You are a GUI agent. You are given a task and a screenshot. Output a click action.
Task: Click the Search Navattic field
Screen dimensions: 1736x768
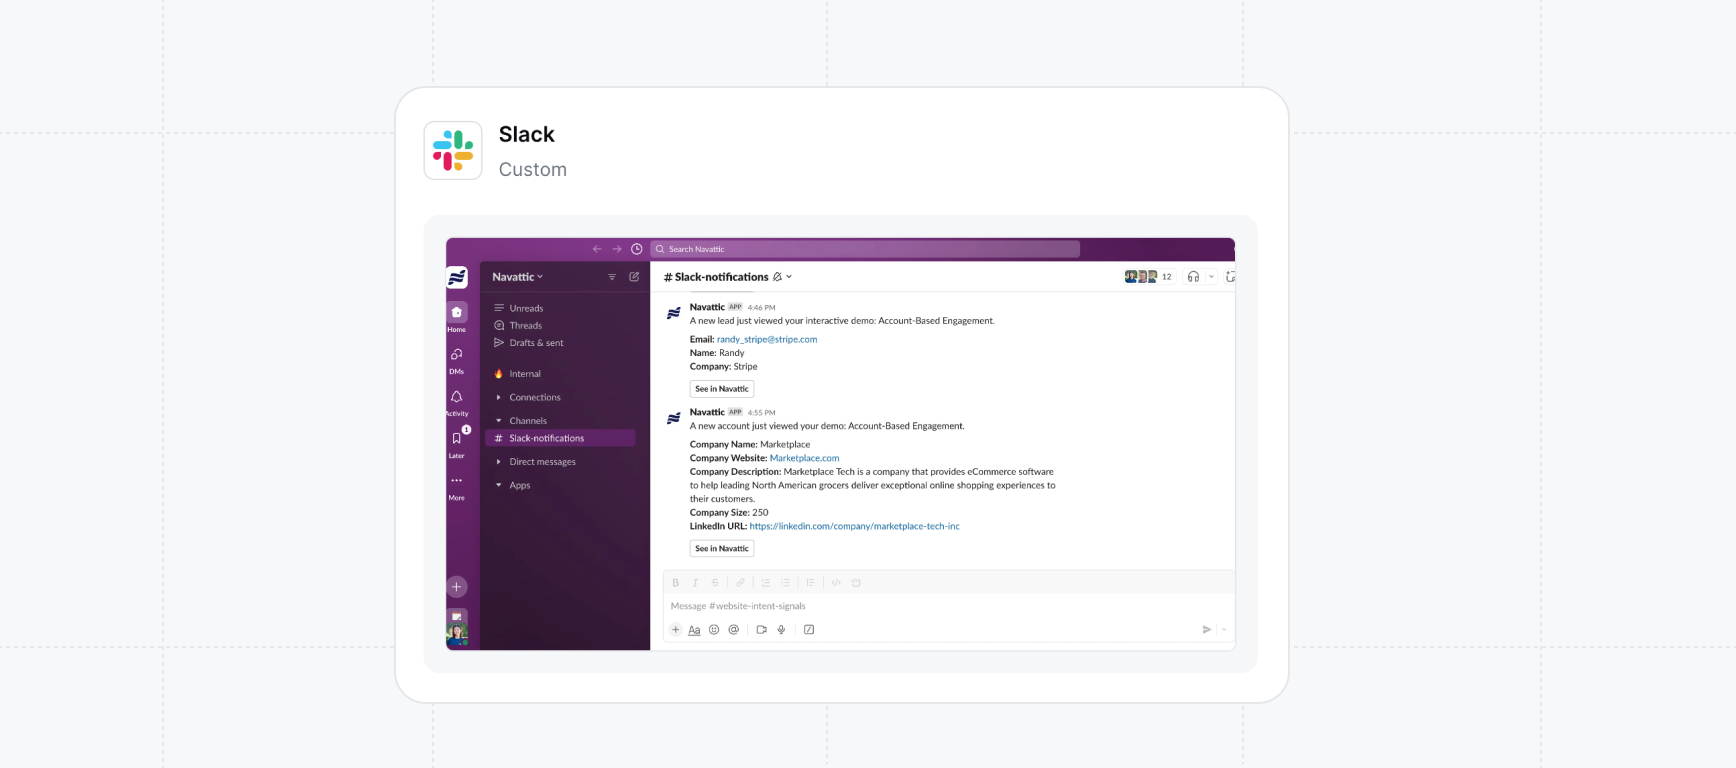tap(865, 249)
